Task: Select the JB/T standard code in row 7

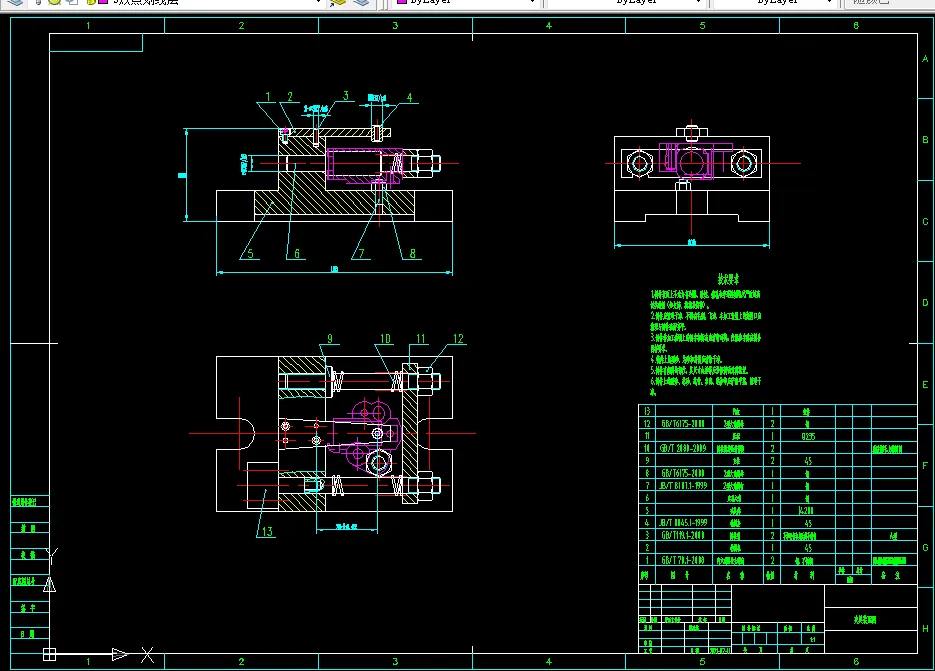Action: 683,486
